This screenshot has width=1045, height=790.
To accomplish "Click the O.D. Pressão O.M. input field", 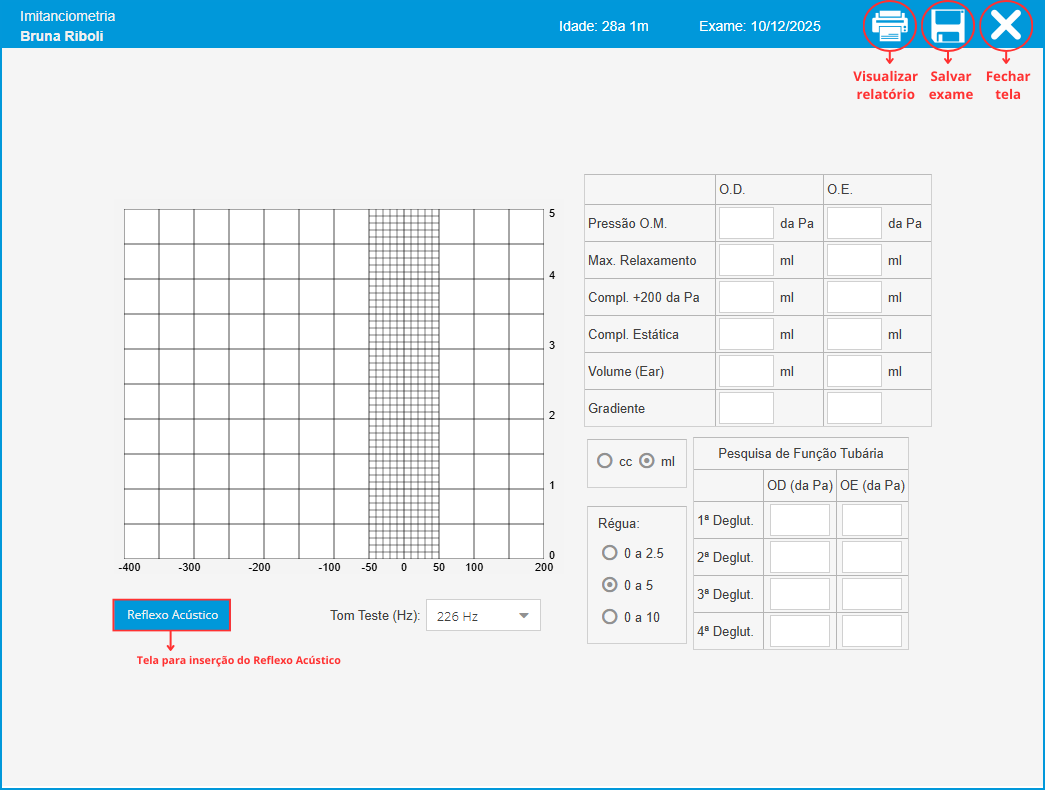I will (x=746, y=223).
